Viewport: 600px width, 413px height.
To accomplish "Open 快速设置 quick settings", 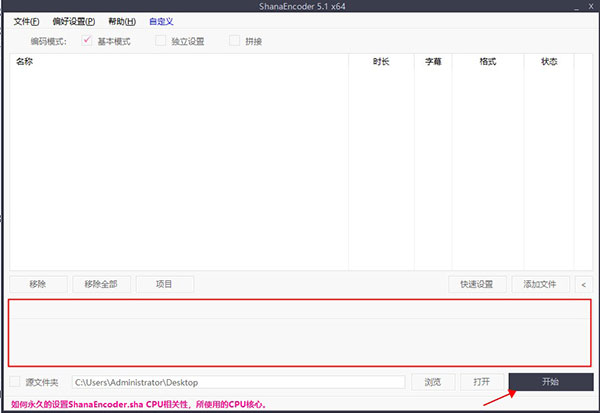I will (x=477, y=284).
